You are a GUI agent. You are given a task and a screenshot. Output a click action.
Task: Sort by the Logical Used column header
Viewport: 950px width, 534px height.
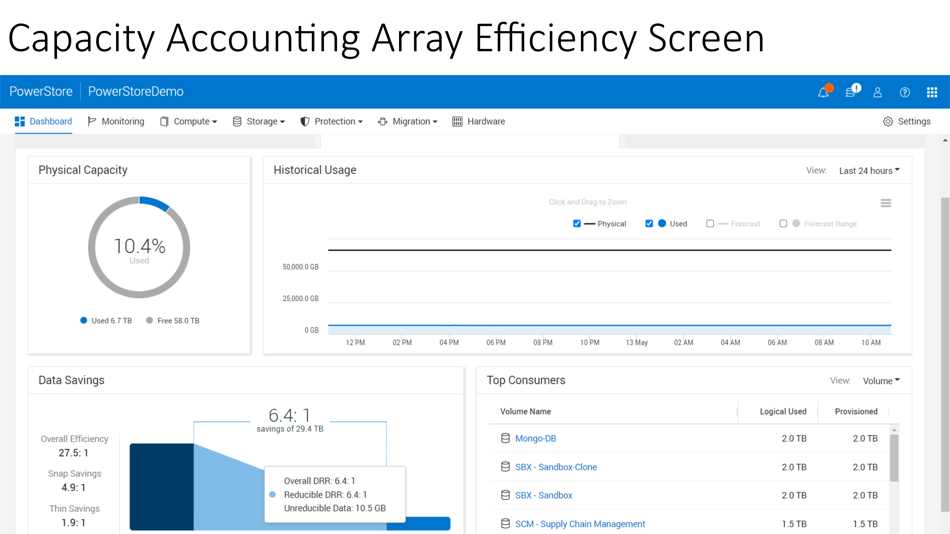[782, 411]
